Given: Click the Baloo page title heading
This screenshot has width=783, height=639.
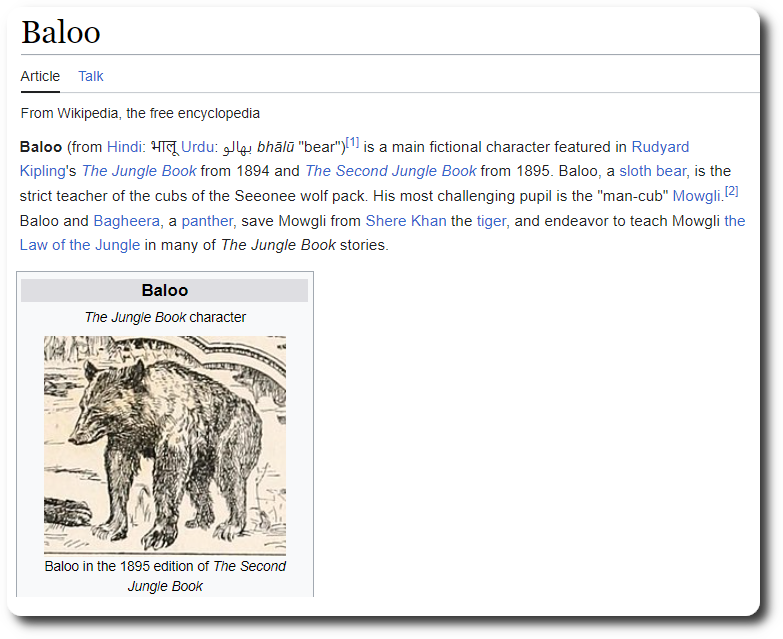Looking at the screenshot, I should pos(61,32).
